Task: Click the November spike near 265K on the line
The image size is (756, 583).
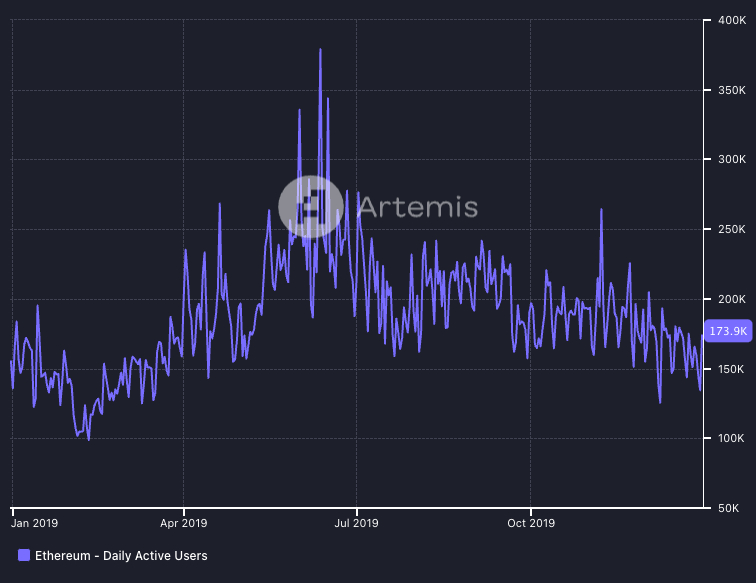Action: pyautogui.click(x=601, y=210)
